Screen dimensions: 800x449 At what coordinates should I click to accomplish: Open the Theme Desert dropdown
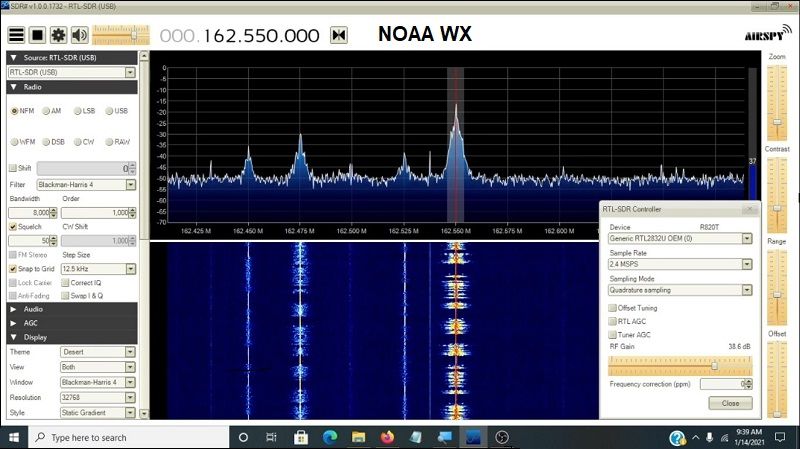[130, 352]
